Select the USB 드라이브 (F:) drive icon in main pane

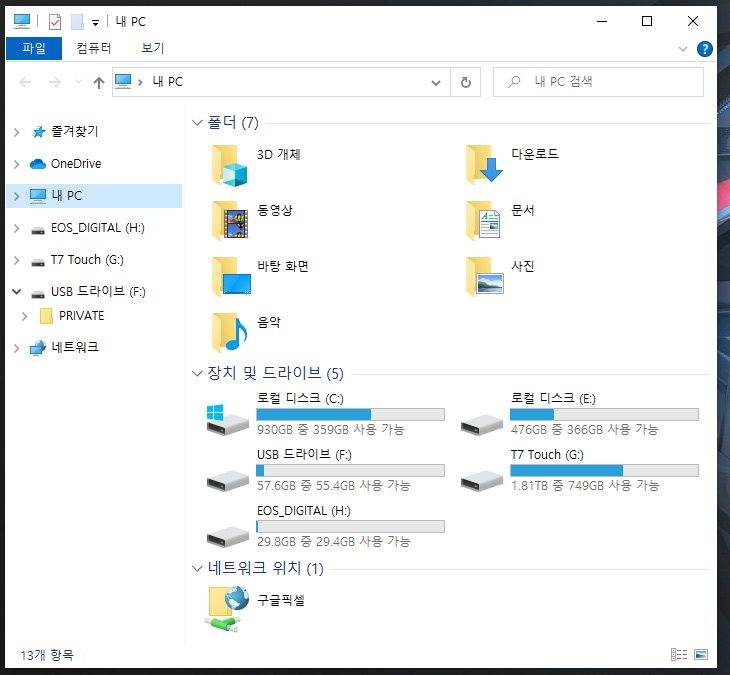click(x=228, y=480)
